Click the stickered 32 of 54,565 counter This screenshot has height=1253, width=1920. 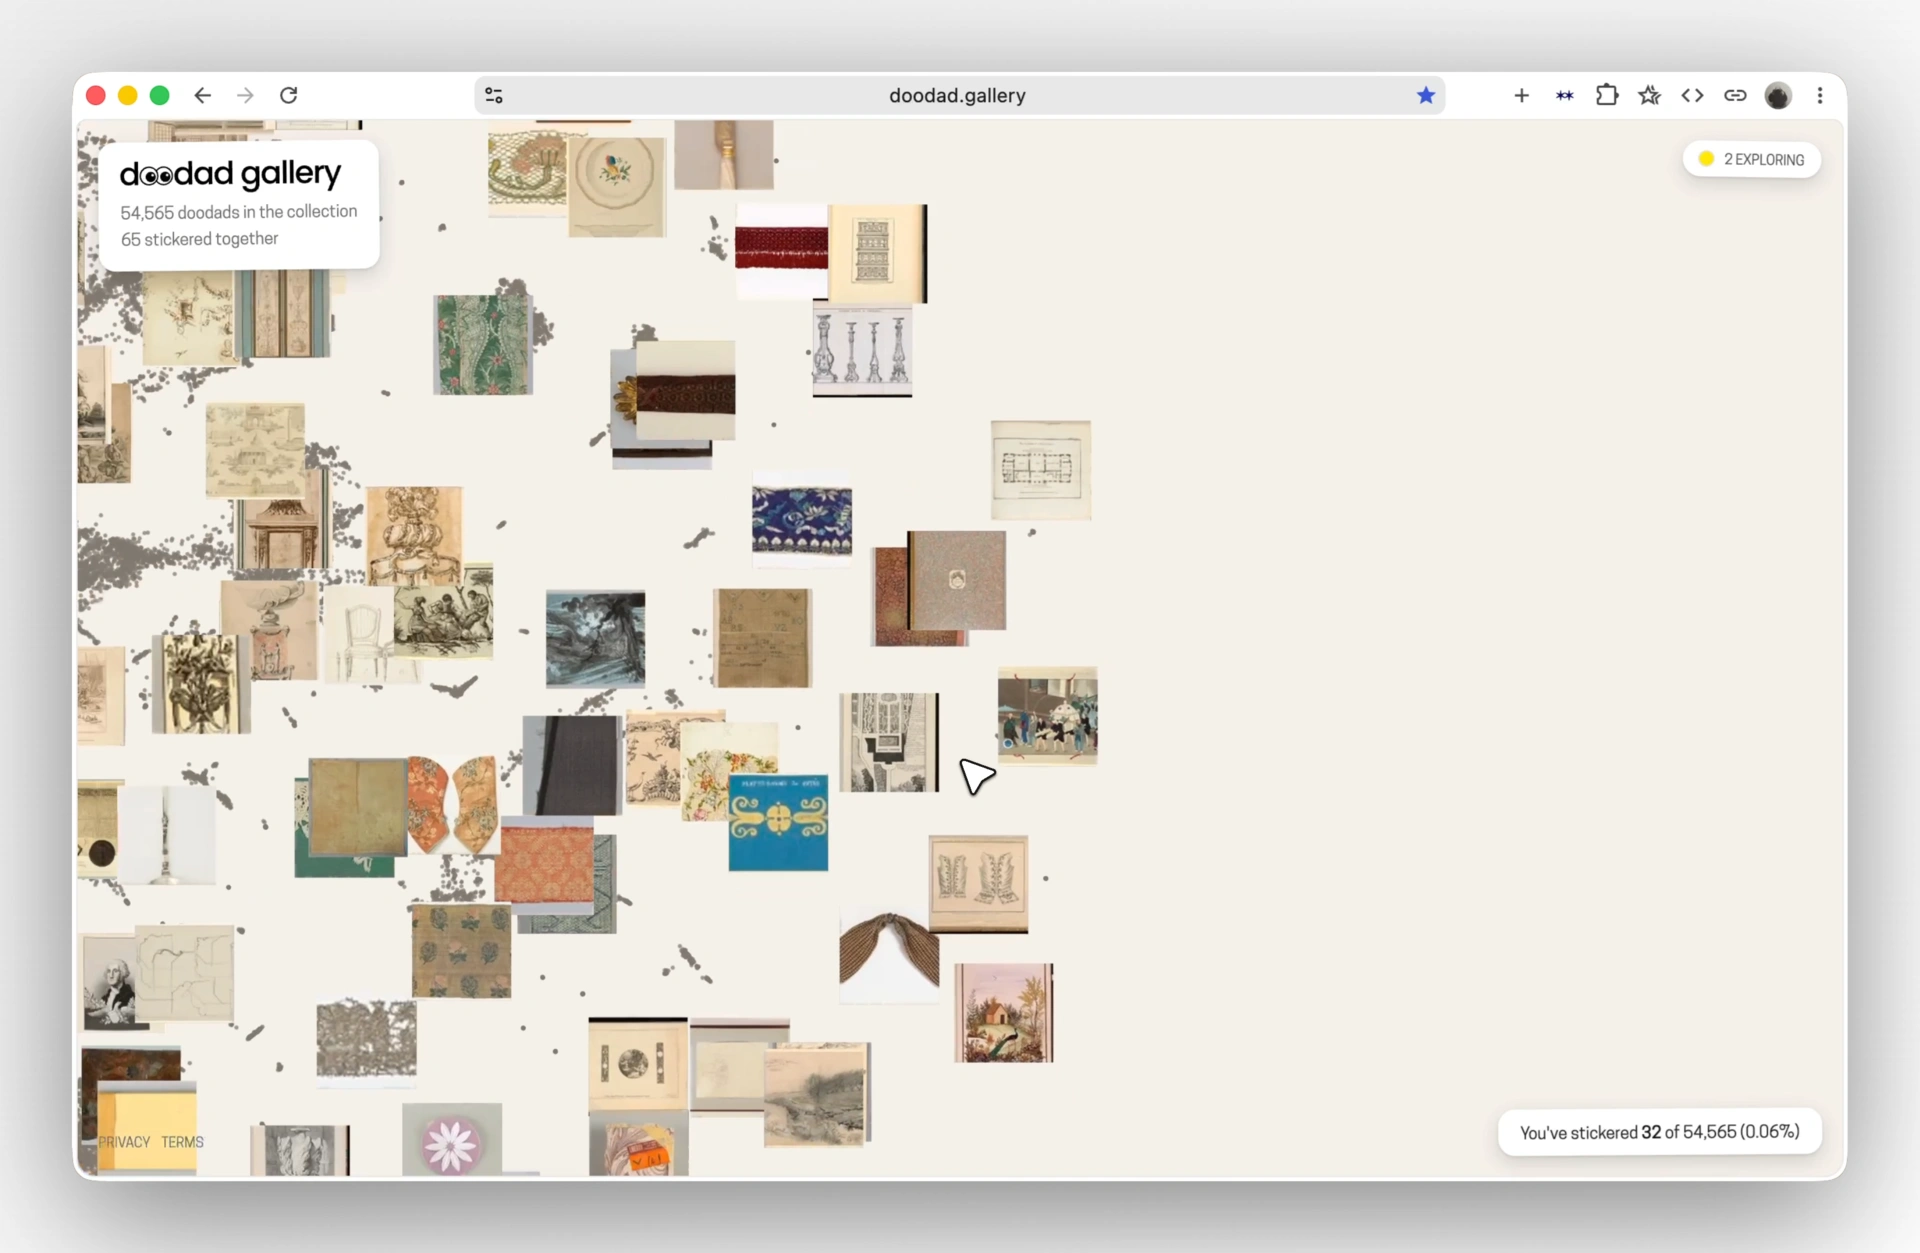1660,1132
